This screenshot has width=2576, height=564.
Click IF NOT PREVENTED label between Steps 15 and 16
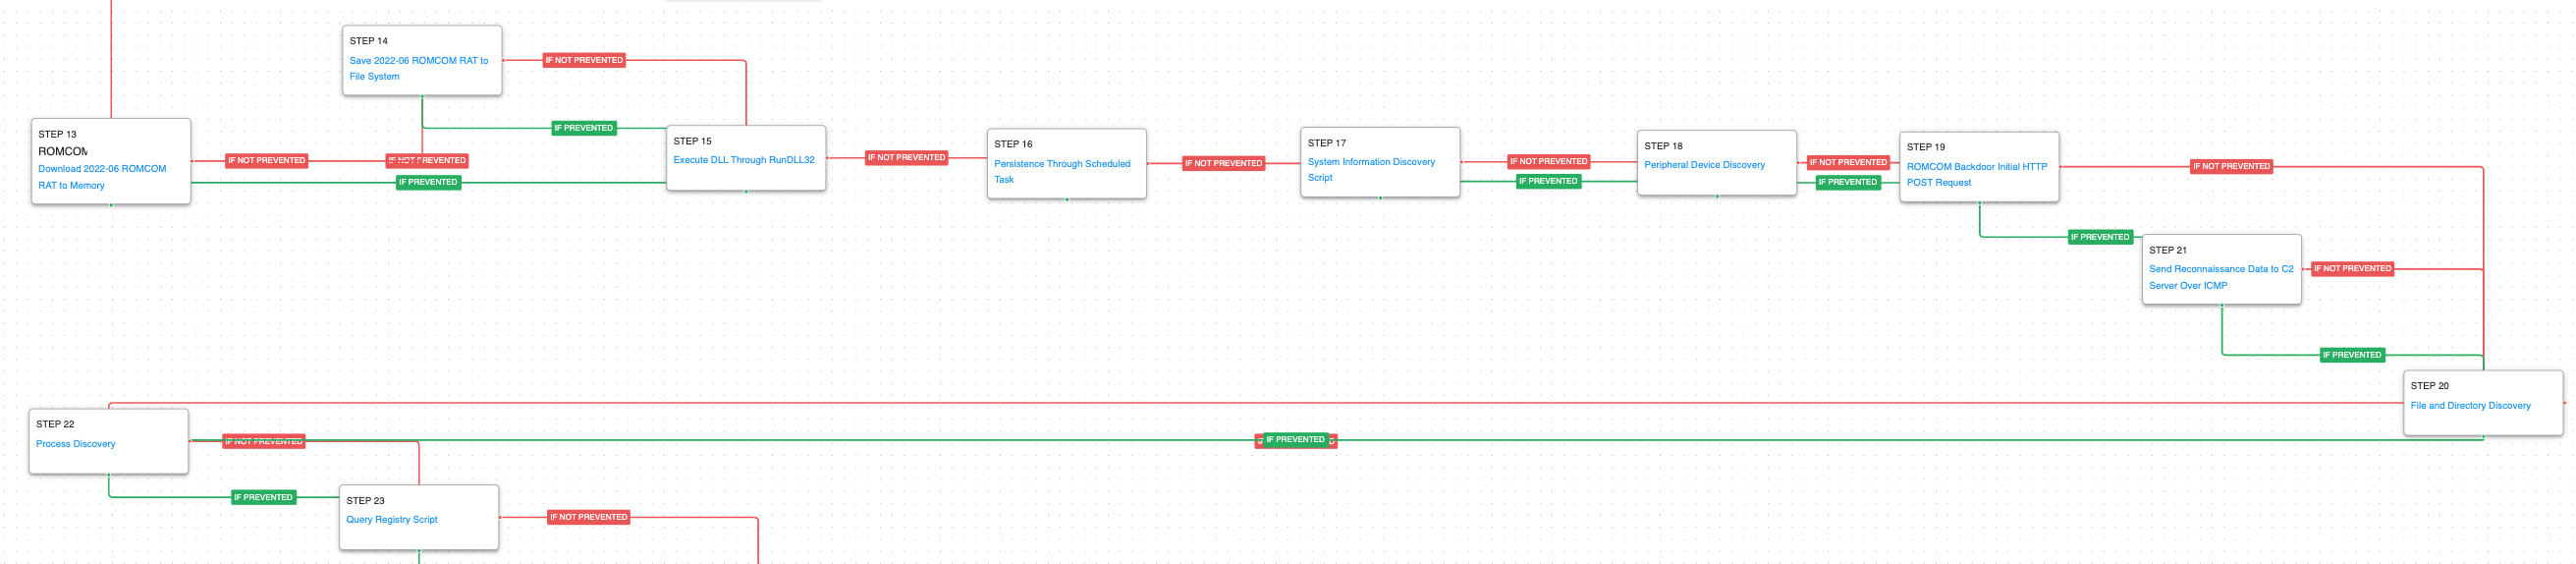coord(905,158)
